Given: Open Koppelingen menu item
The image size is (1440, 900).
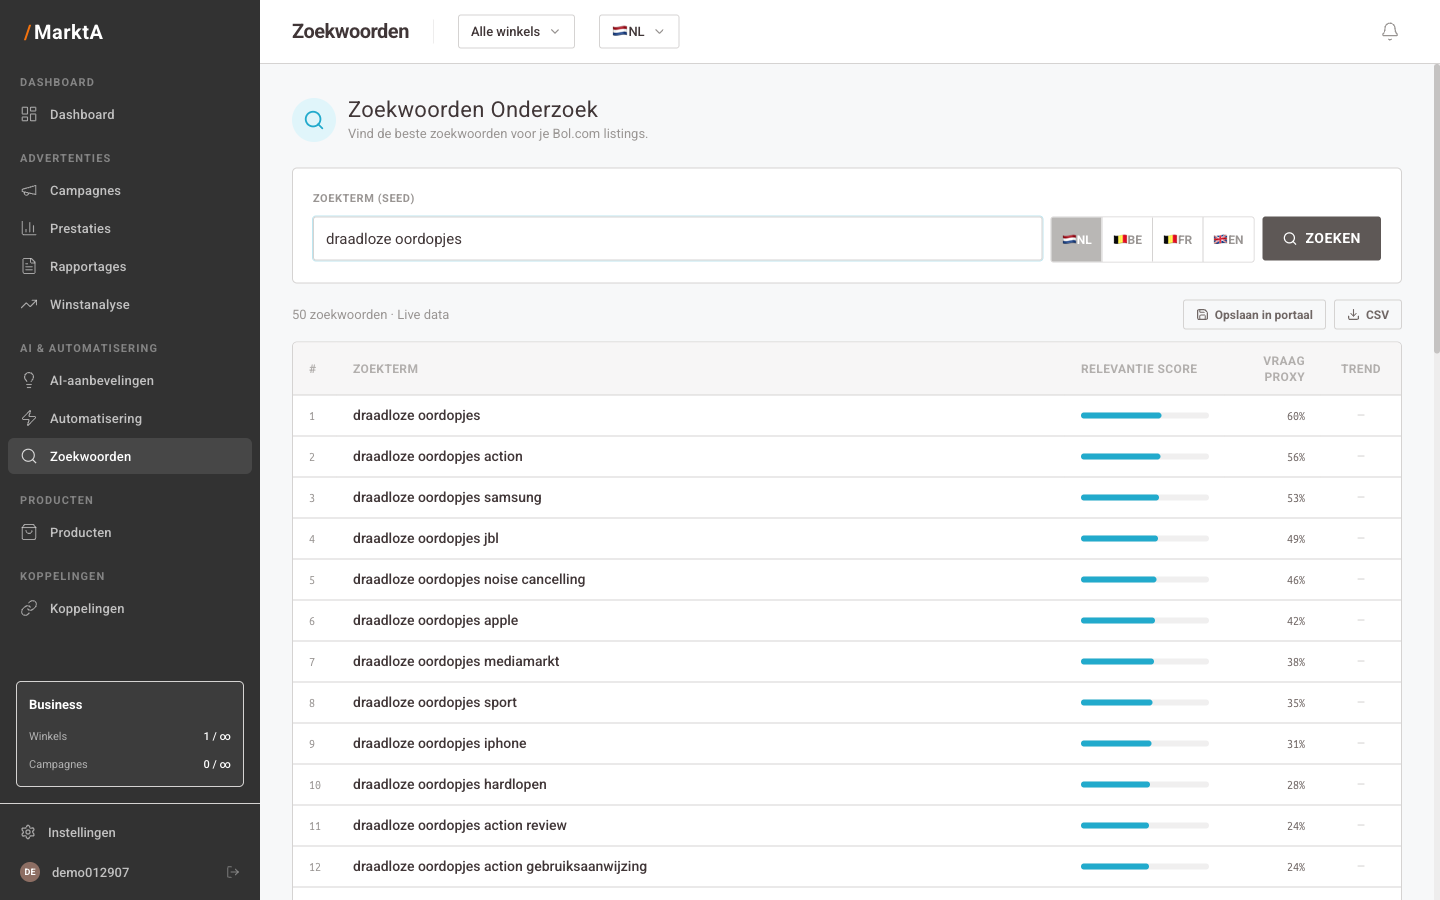Looking at the screenshot, I should 130,608.
